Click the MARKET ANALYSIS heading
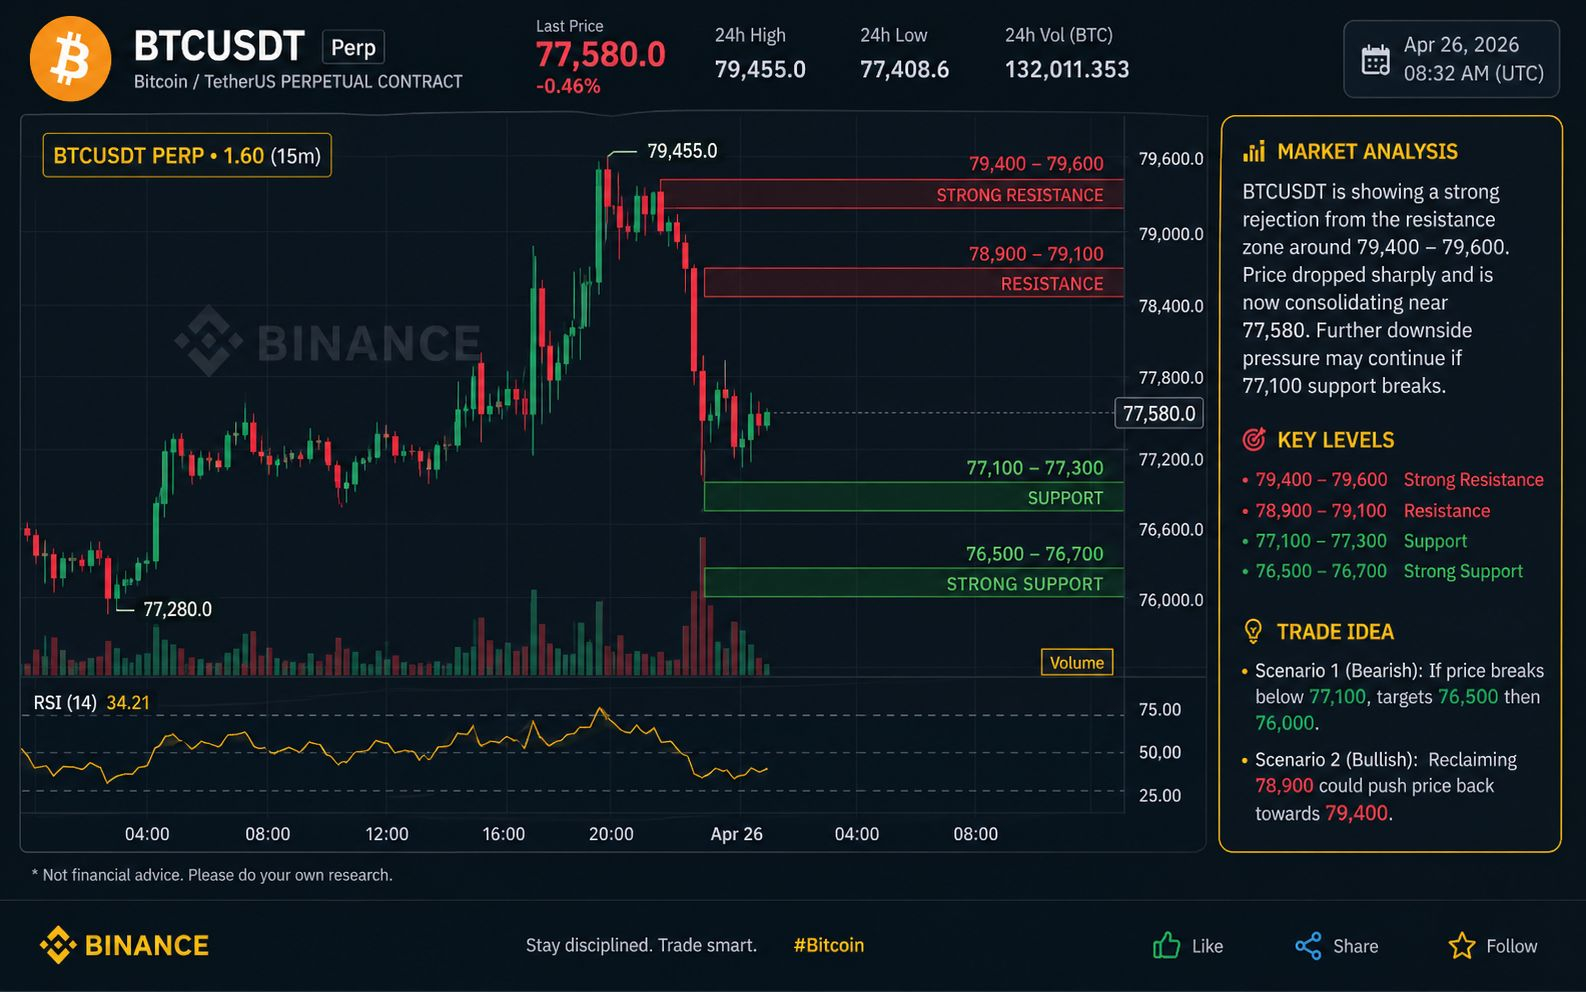This screenshot has height=992, width=1586. [x=1367, y=151]
